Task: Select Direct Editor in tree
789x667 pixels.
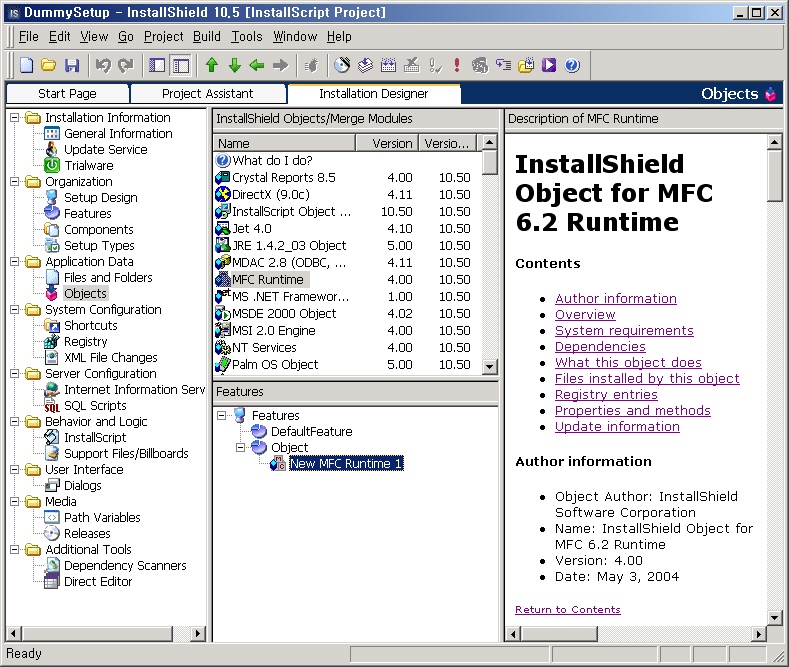Action: tap(98, 581)
